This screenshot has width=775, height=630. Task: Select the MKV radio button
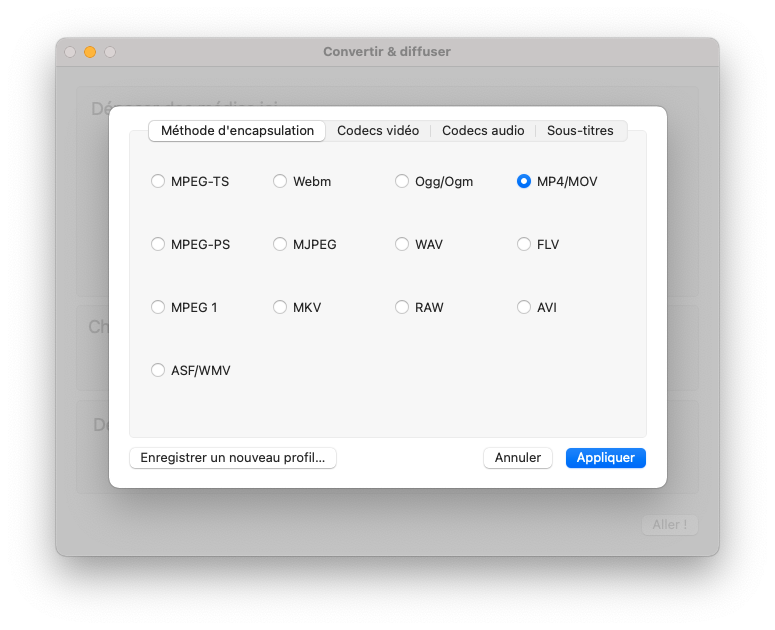[280, 307]
